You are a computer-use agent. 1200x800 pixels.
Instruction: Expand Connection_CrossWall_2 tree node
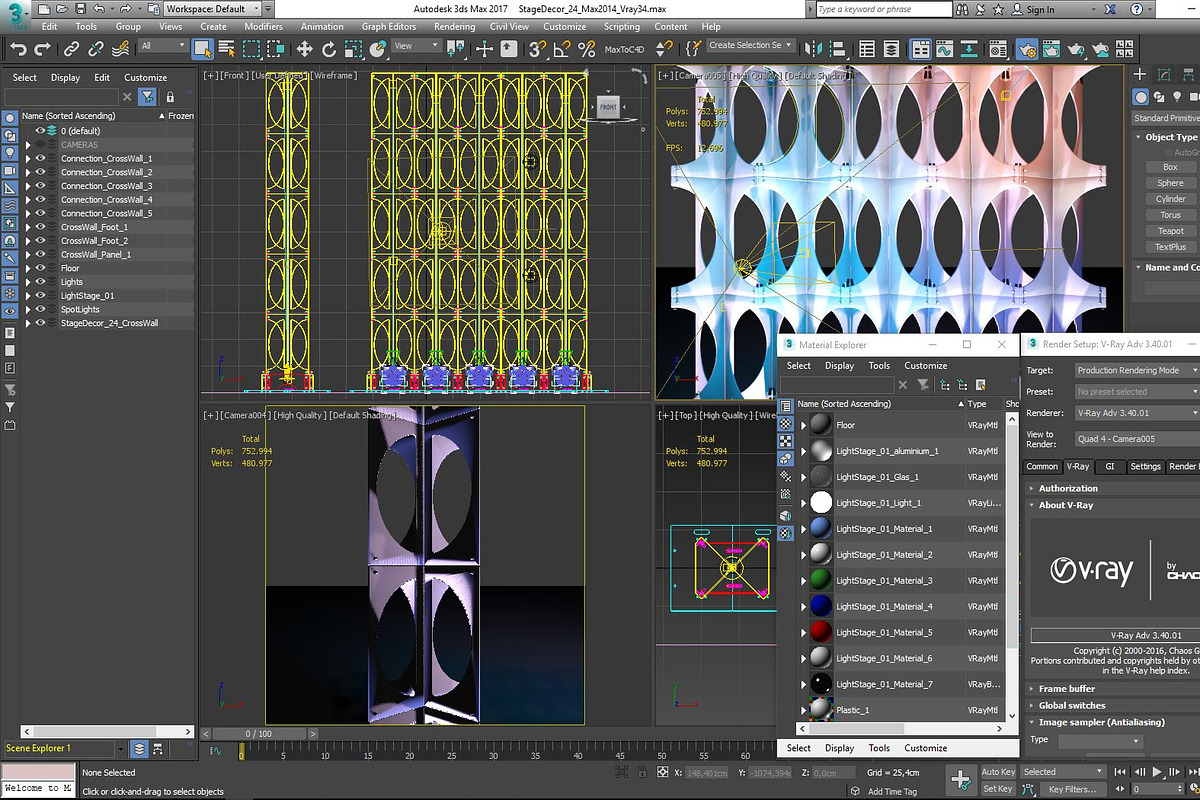click(x=28, y=172)
